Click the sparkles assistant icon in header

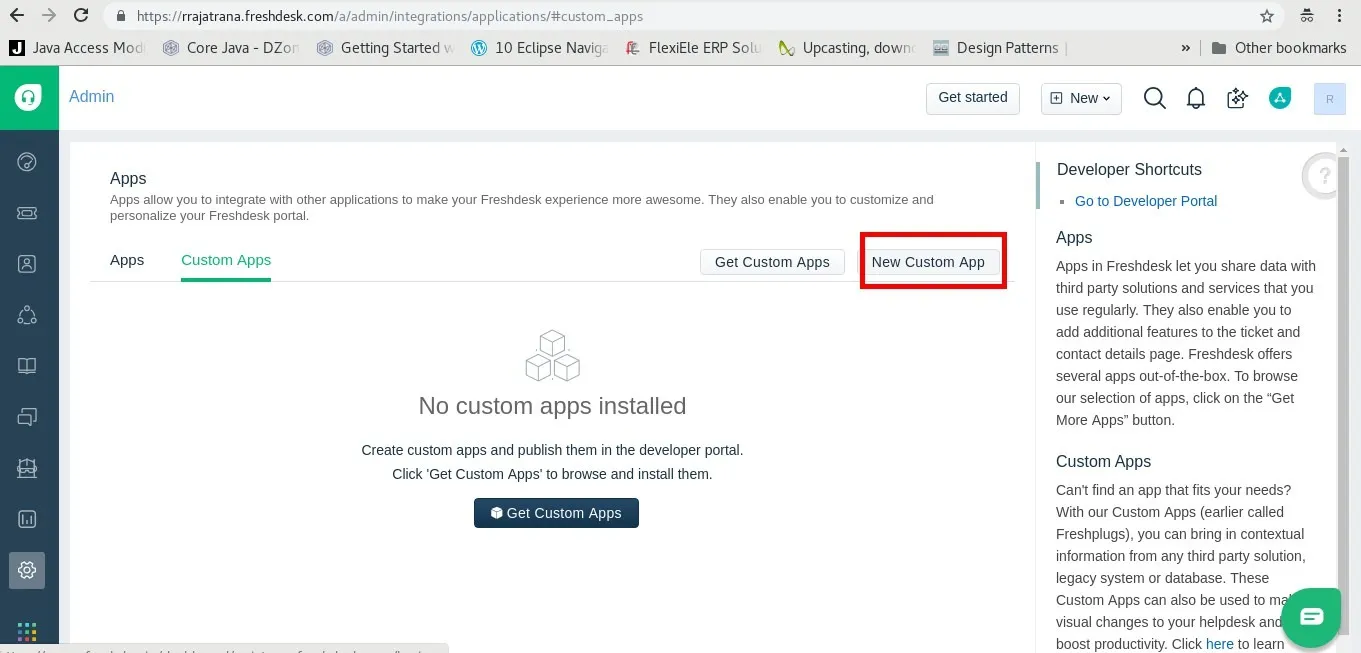(x=1238, y=98)
